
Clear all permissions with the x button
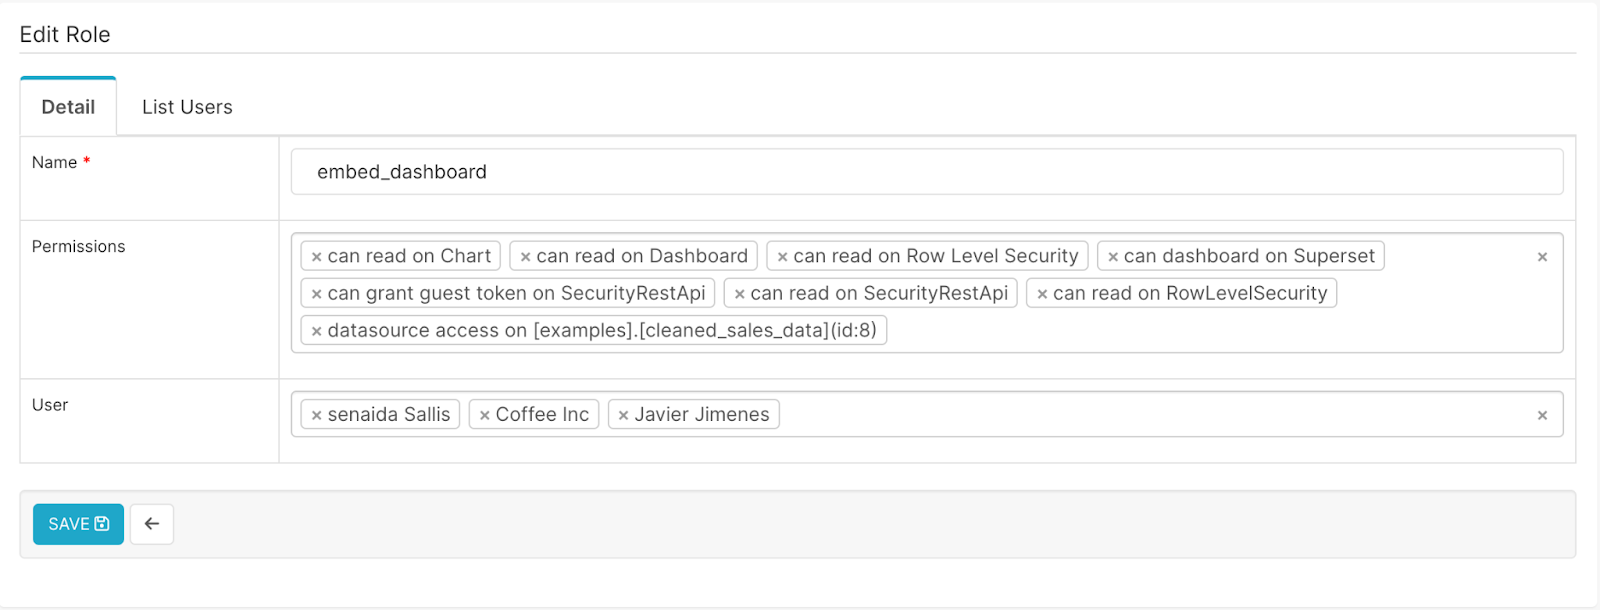pos(1542,257)
